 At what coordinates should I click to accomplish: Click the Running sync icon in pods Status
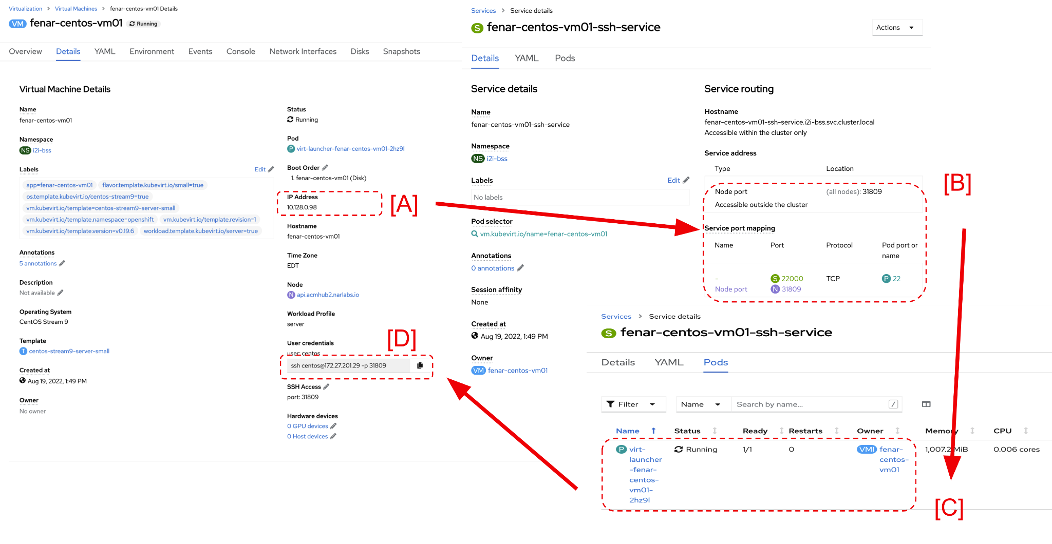pos(678,449)
